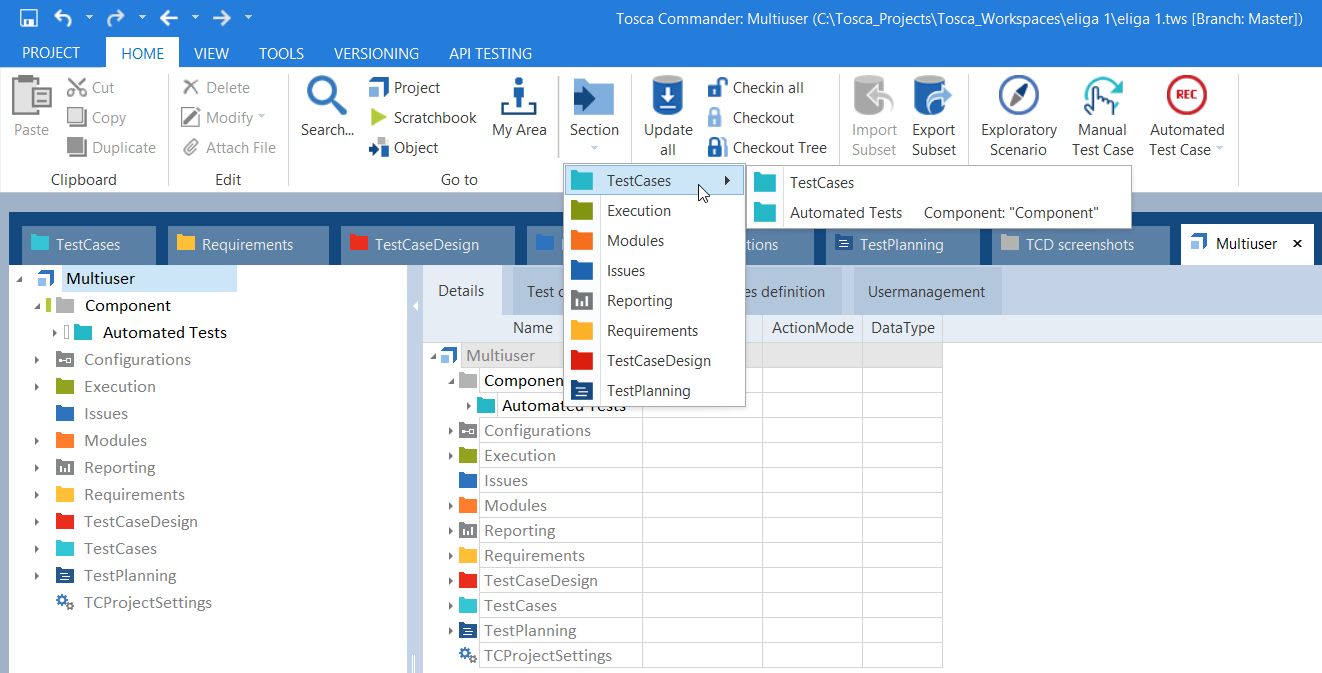1322x673 pixels.
Task: Click the Export Subset icon
Action: coord(933,97)
